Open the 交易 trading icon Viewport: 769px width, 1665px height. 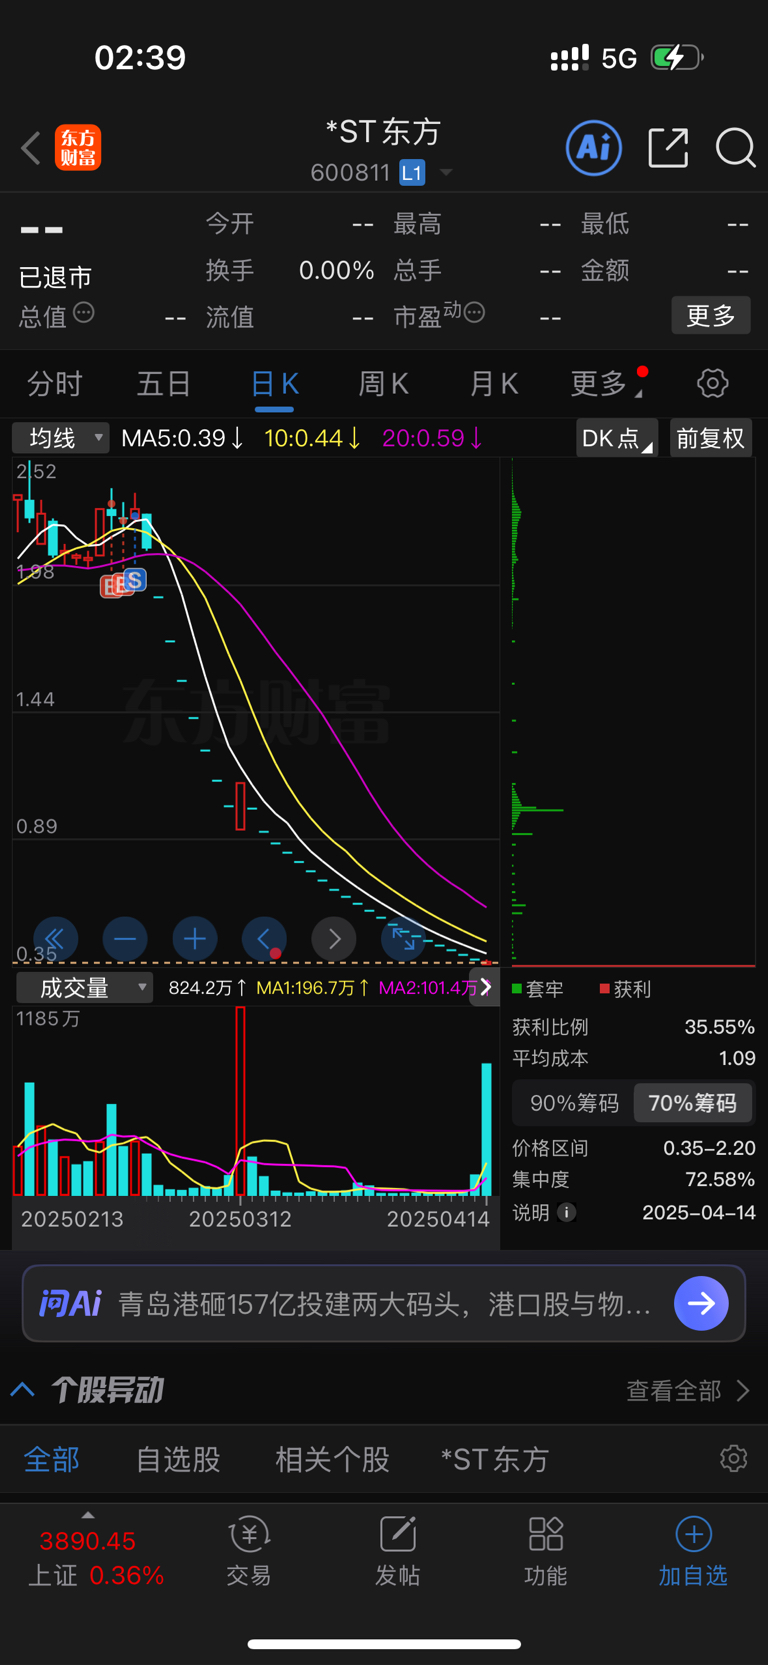[248, 1551]
